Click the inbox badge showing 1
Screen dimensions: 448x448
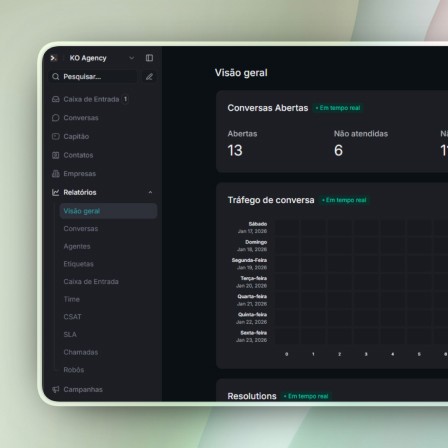click(125, 99)
